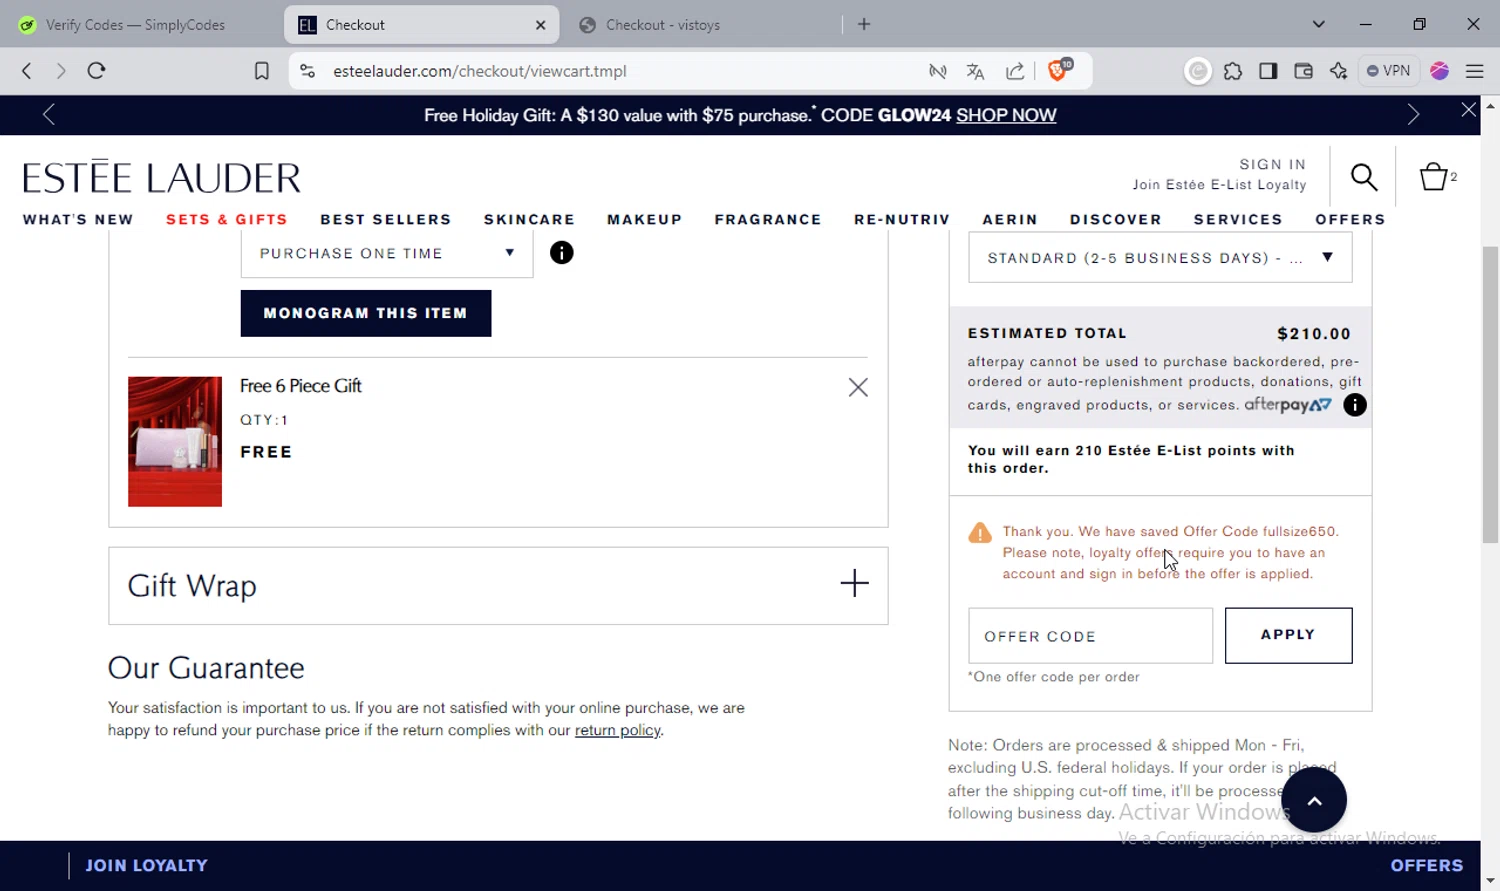The width and height of the screenshot is (1500, 891).
Task: Open the Sets & Gifts menu
Action: point(227,219)
